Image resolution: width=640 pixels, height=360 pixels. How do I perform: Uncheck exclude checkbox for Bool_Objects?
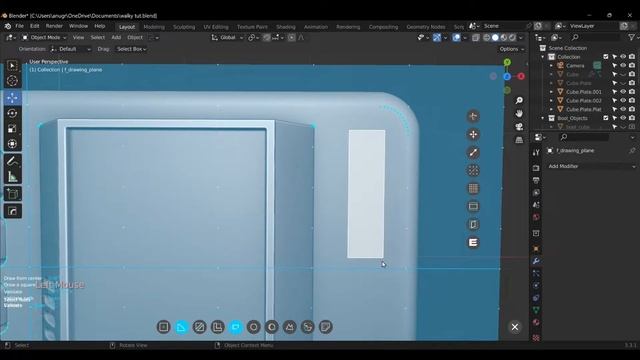(606, 118)
